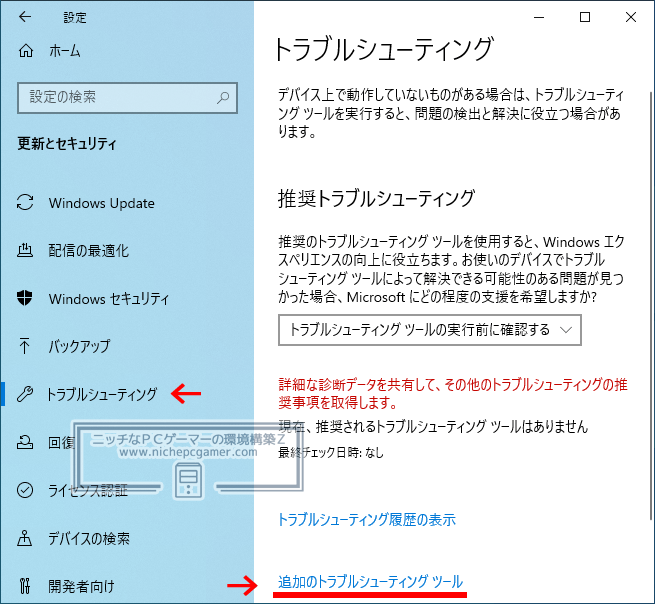Click the 更新とセキュリティ heading
Screen dimensions: 655x604
[x=67, y=144]
